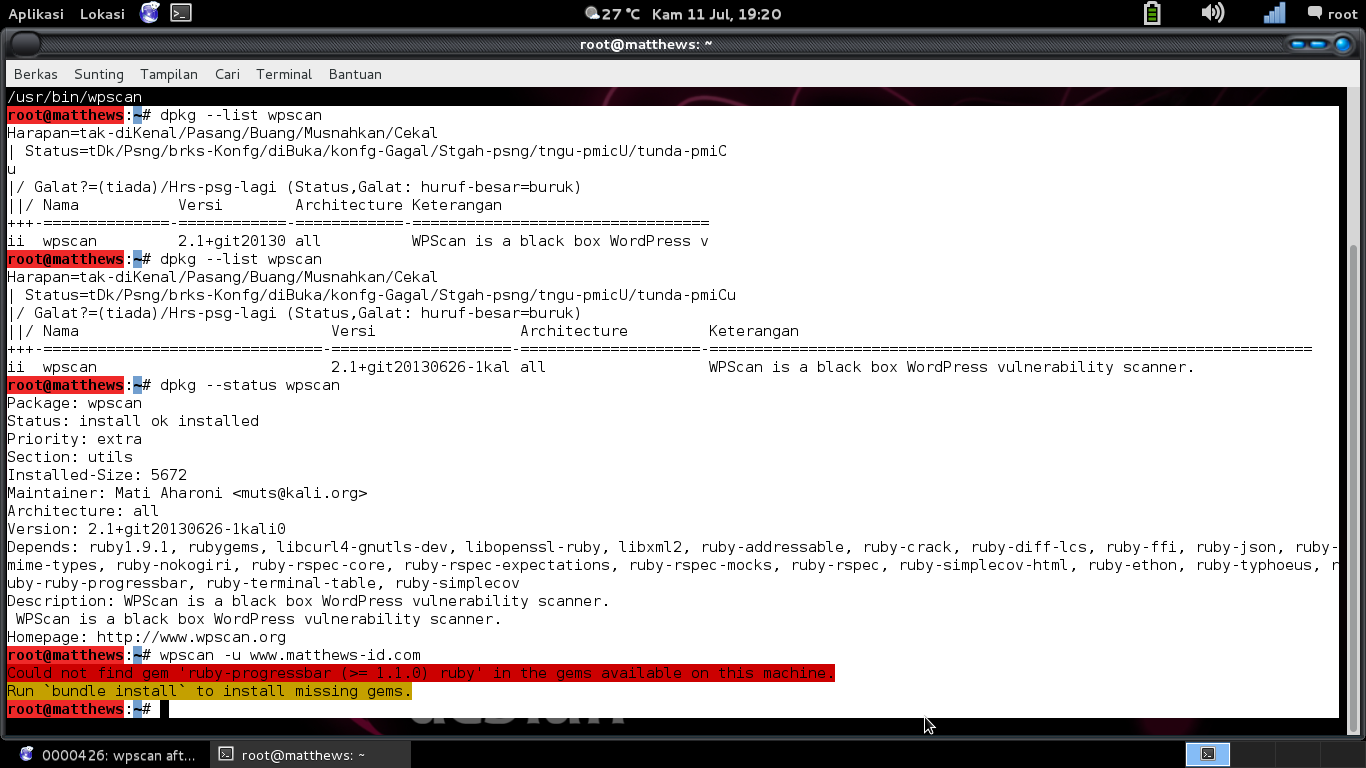Viewport: 1366px width, 768px height.
Task: Click the chat bubble icon beside root
Action: pyautogui.click(x=1314, y=13)
